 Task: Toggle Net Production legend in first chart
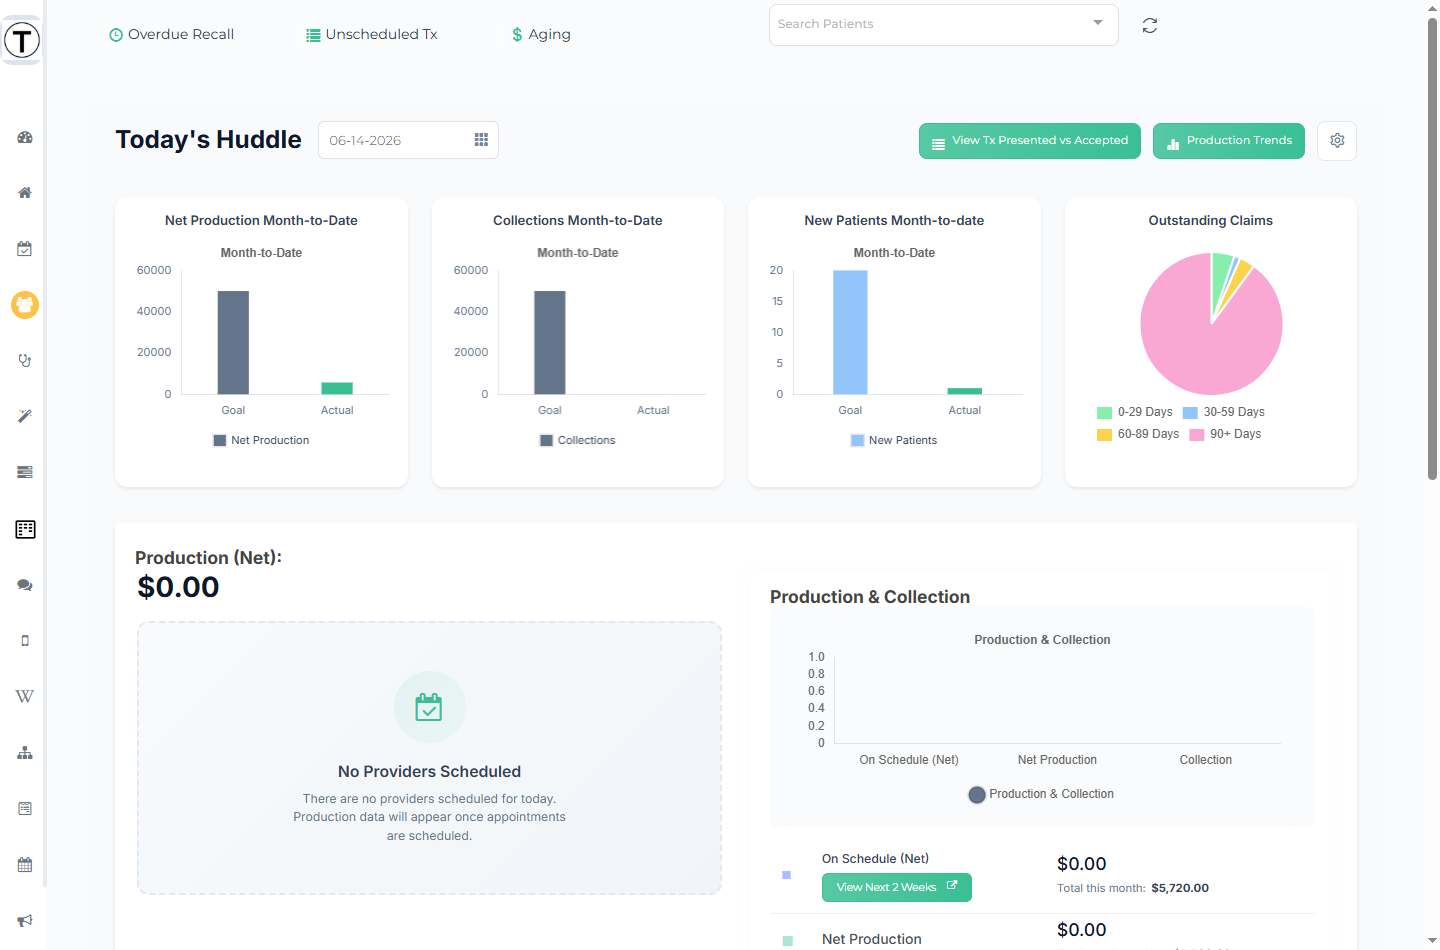point(261,441)
